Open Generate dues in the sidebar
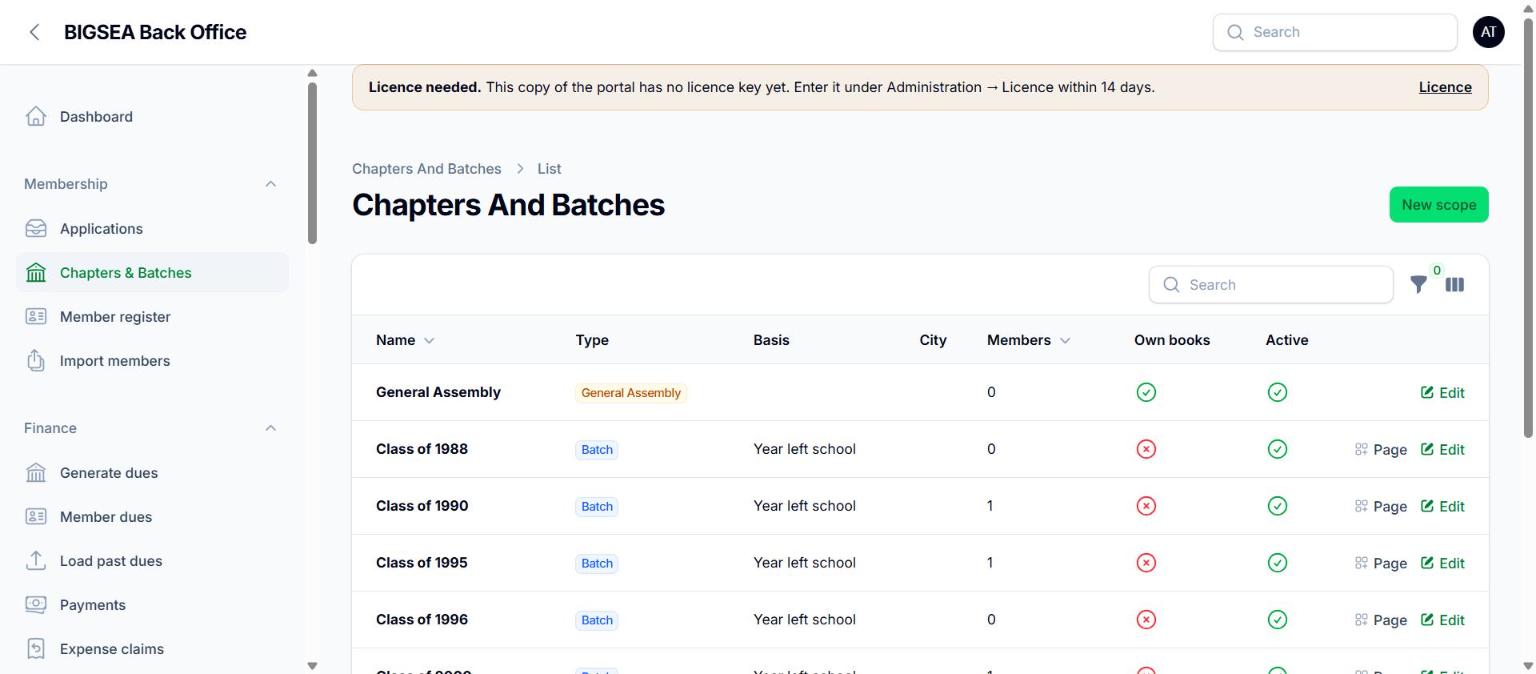The height and width of the screenshot is (674, 1536). (x=152, y=473)
